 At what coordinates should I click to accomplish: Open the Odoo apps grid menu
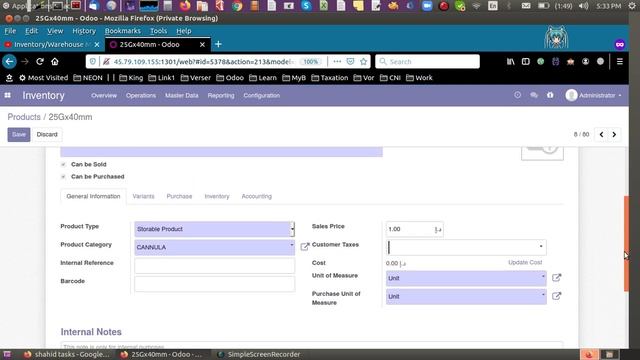[7, 95]
